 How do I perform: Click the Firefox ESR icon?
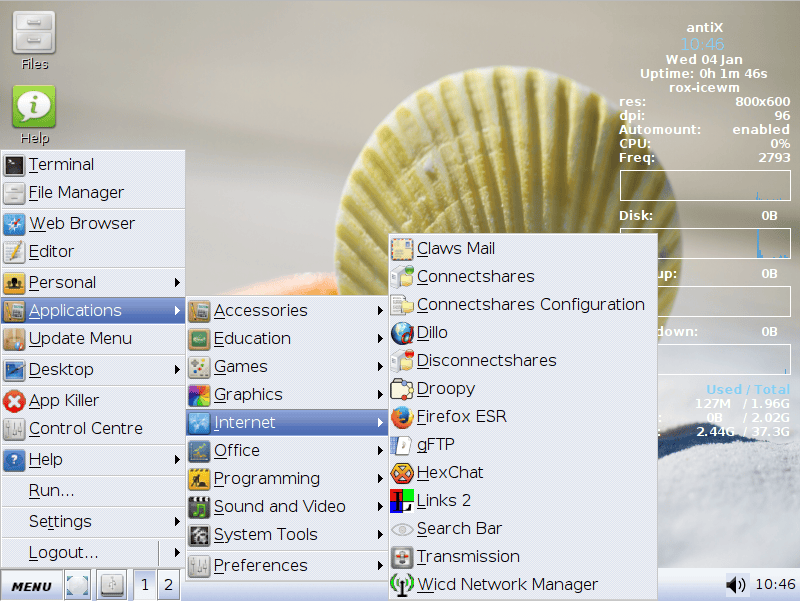coord(402,417)
